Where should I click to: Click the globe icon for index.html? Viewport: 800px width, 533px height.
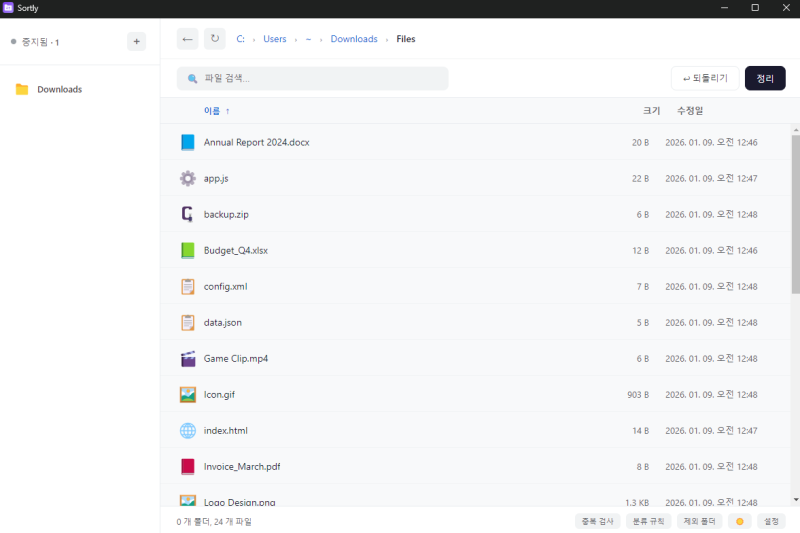(188, 430)
